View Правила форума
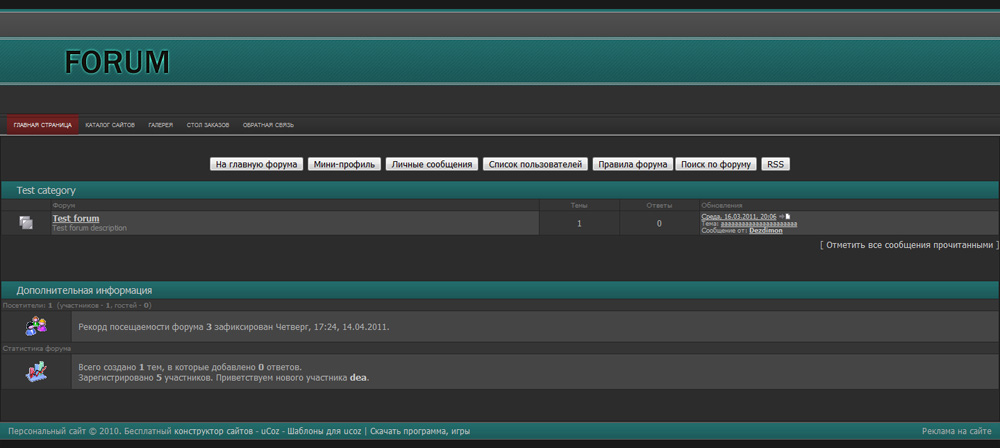This screenshot has width=1000, height=448. pos(632,164)
